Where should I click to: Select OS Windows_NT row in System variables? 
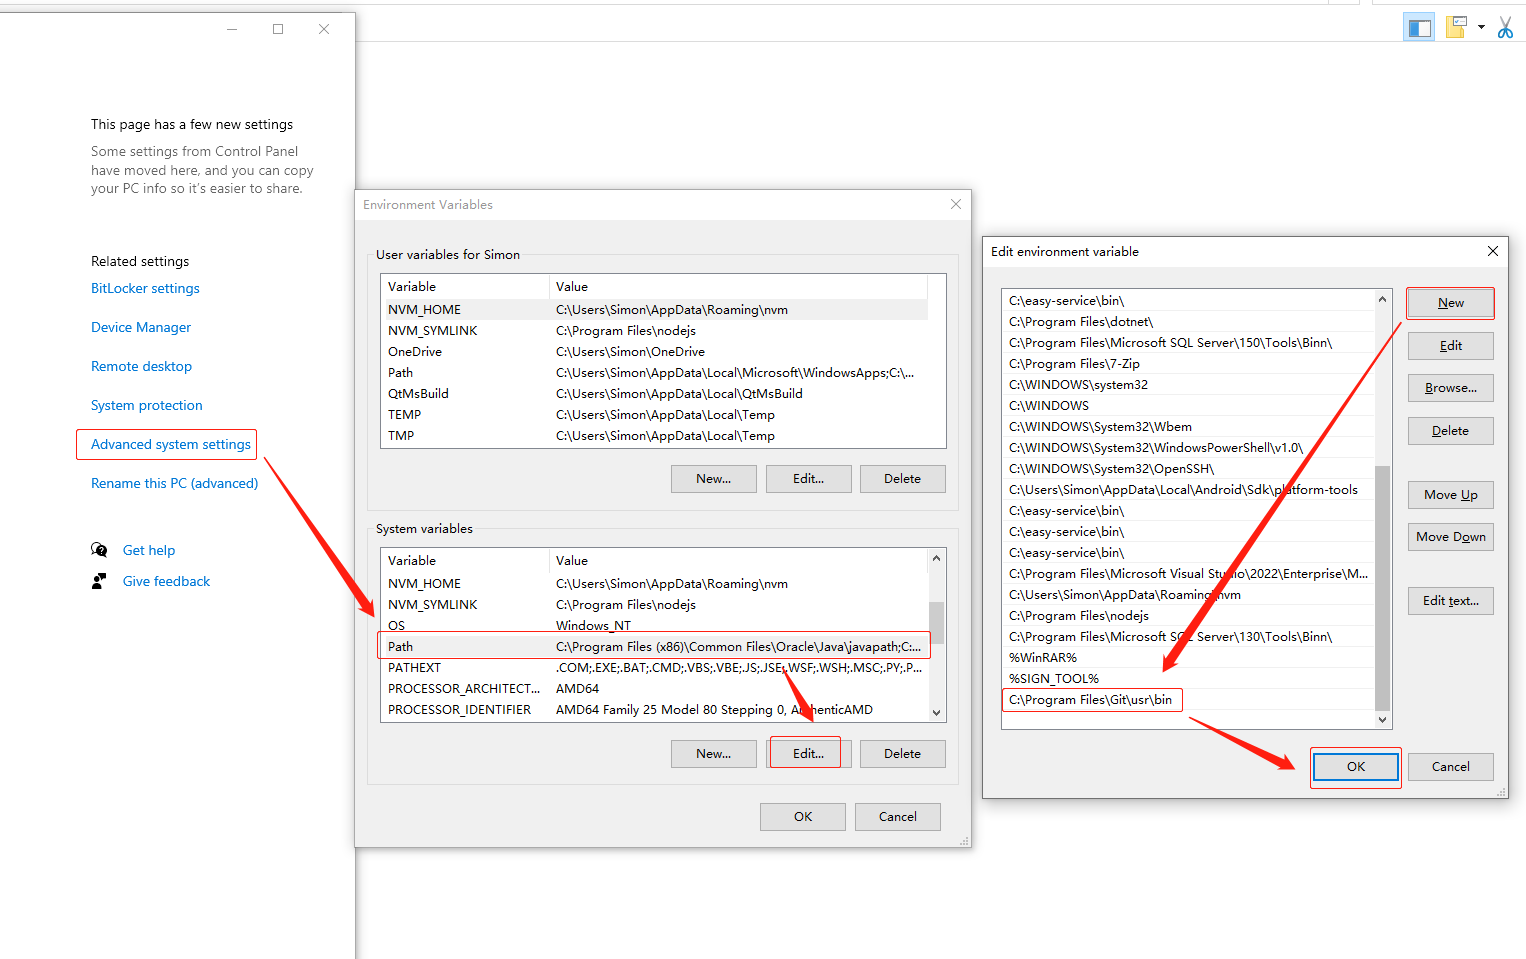click(x=655, y=626)
